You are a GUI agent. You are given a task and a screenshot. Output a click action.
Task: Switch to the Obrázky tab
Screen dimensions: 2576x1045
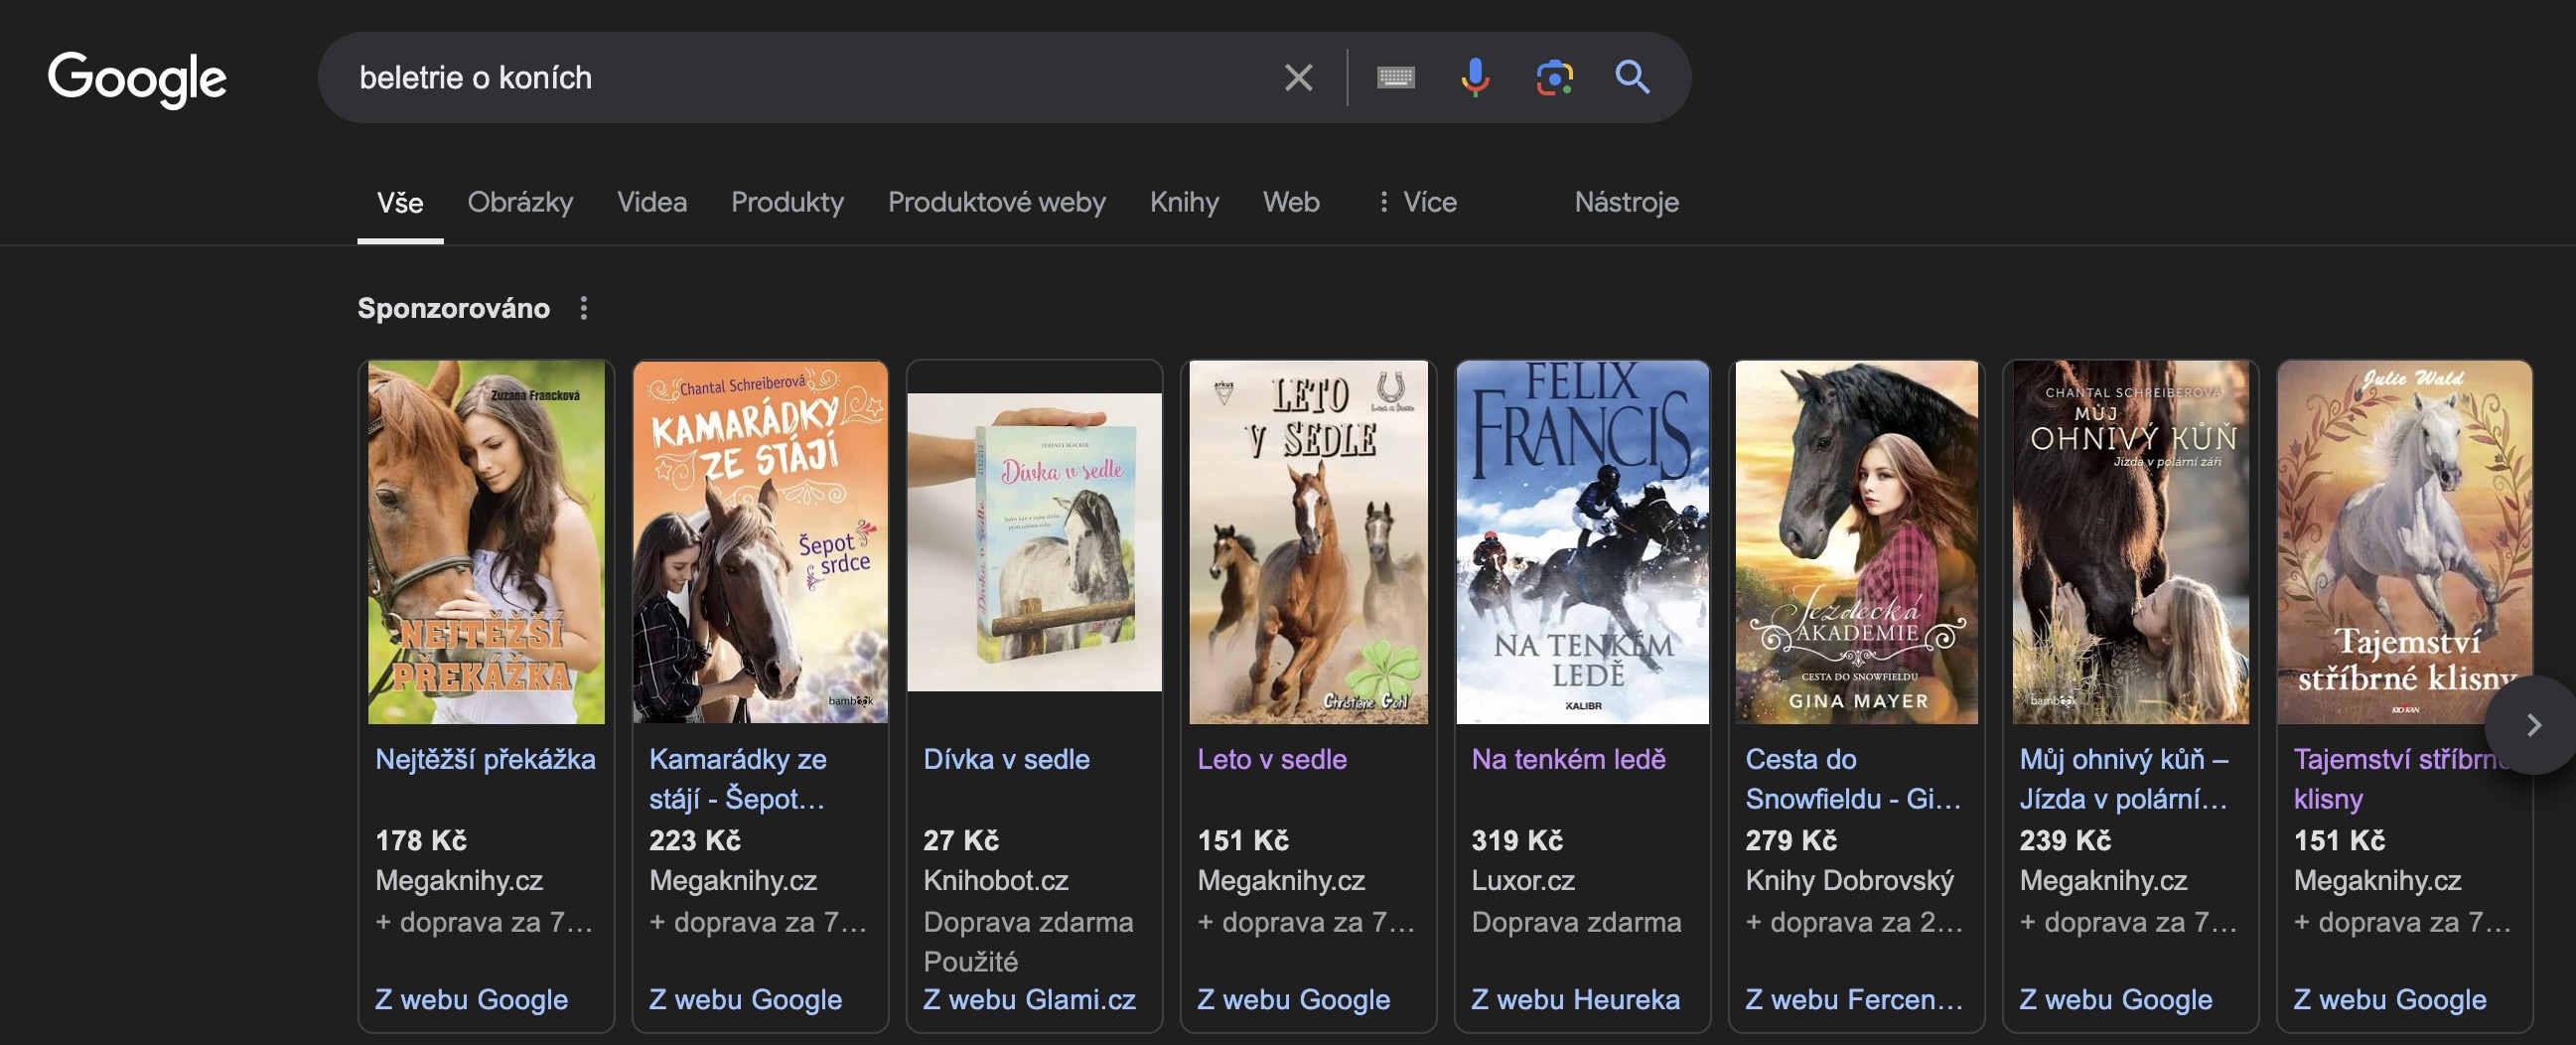pos(520,202)
